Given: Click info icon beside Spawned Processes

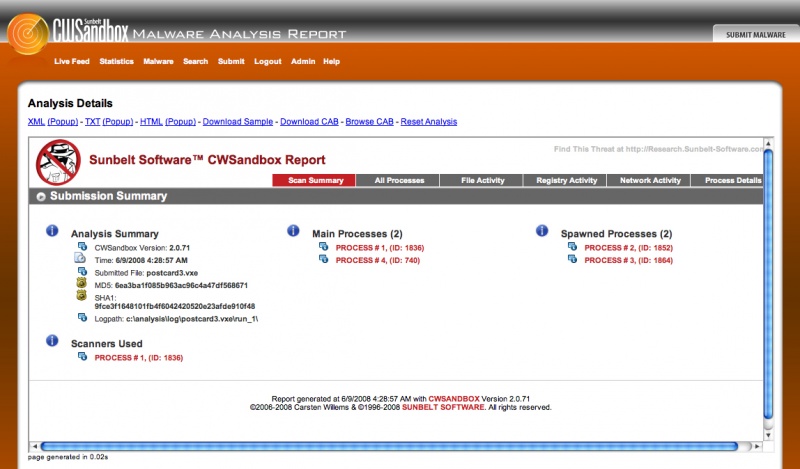Looking at the screenshot, I should point(542,231).
